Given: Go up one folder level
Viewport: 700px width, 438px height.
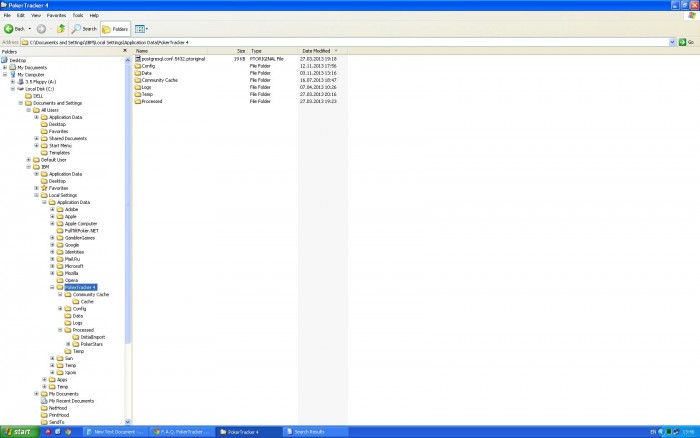Looking at the screenshot, I should click(x=61, y=29).
